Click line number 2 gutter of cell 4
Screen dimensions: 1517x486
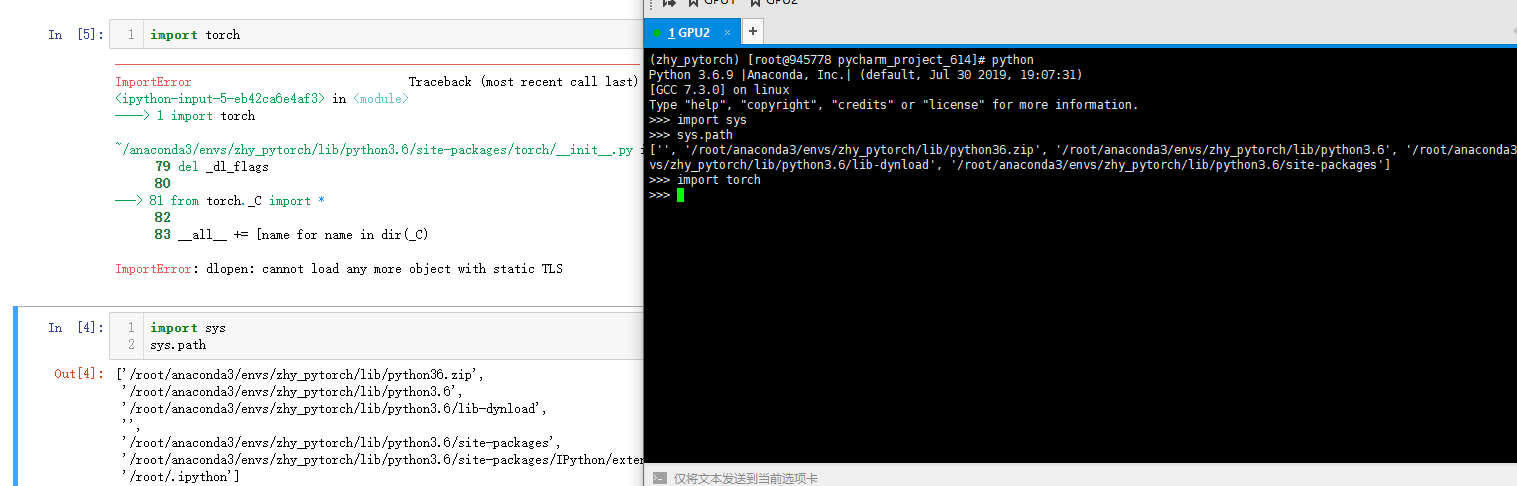pos(131,345)
